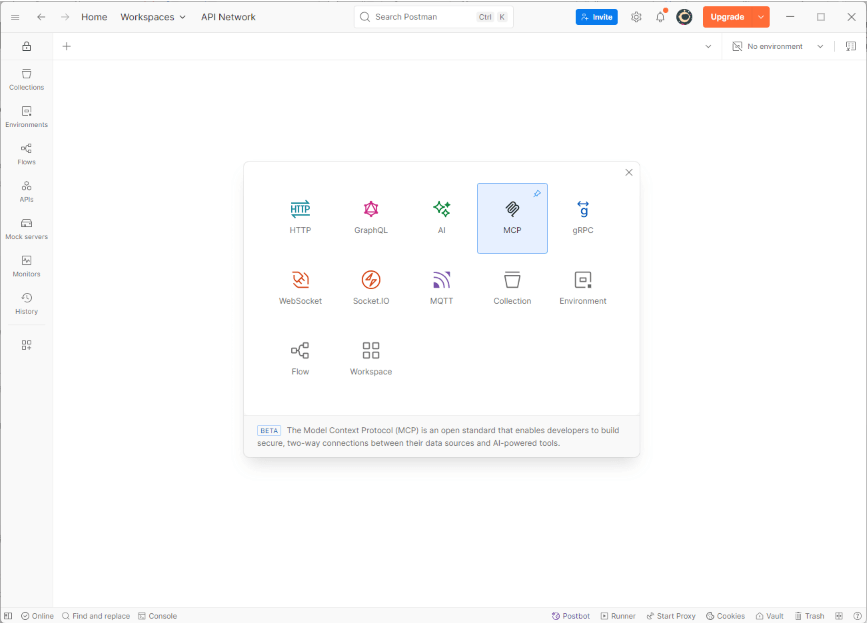Open Cookies manager

pyautogui.click(x=725, y=616)
